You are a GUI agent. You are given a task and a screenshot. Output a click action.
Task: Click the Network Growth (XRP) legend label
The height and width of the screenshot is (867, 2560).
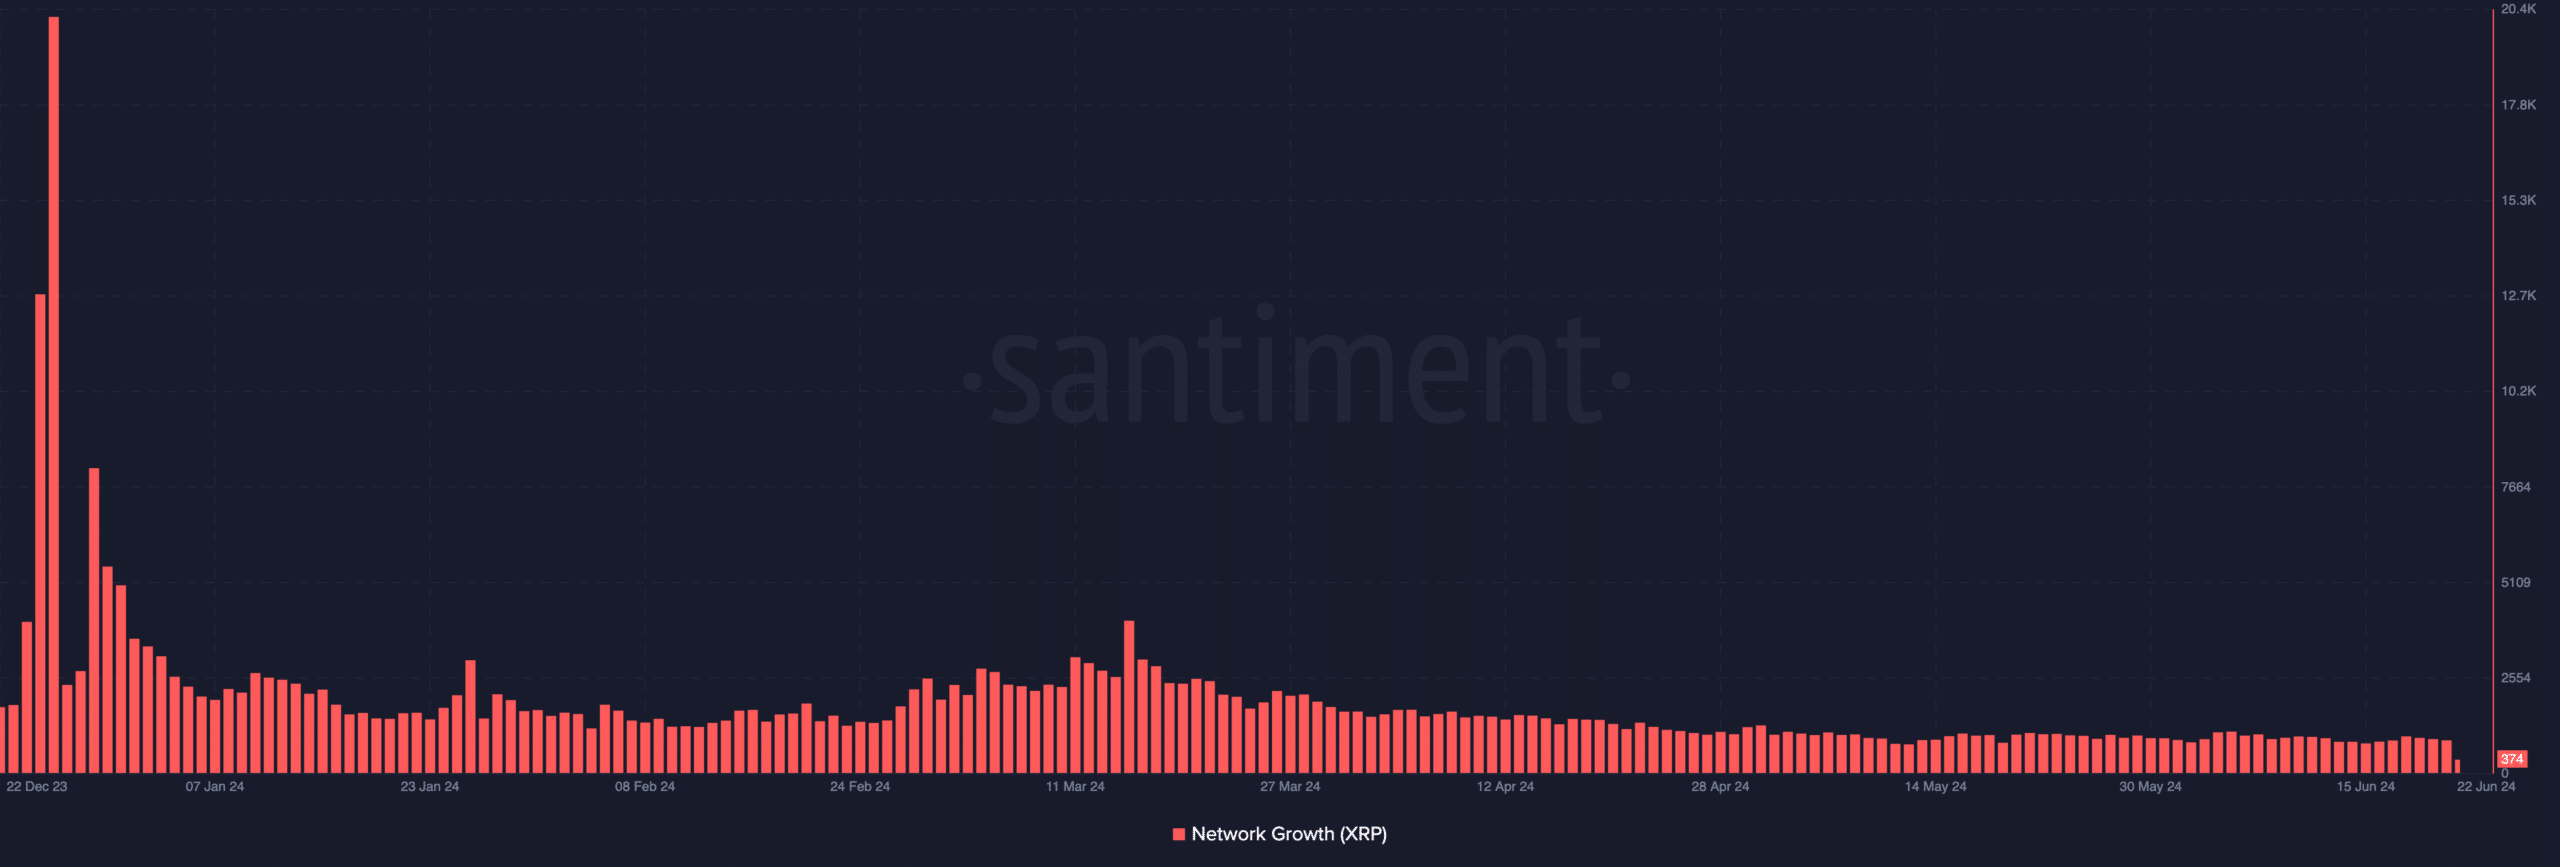click(1289, 834)
